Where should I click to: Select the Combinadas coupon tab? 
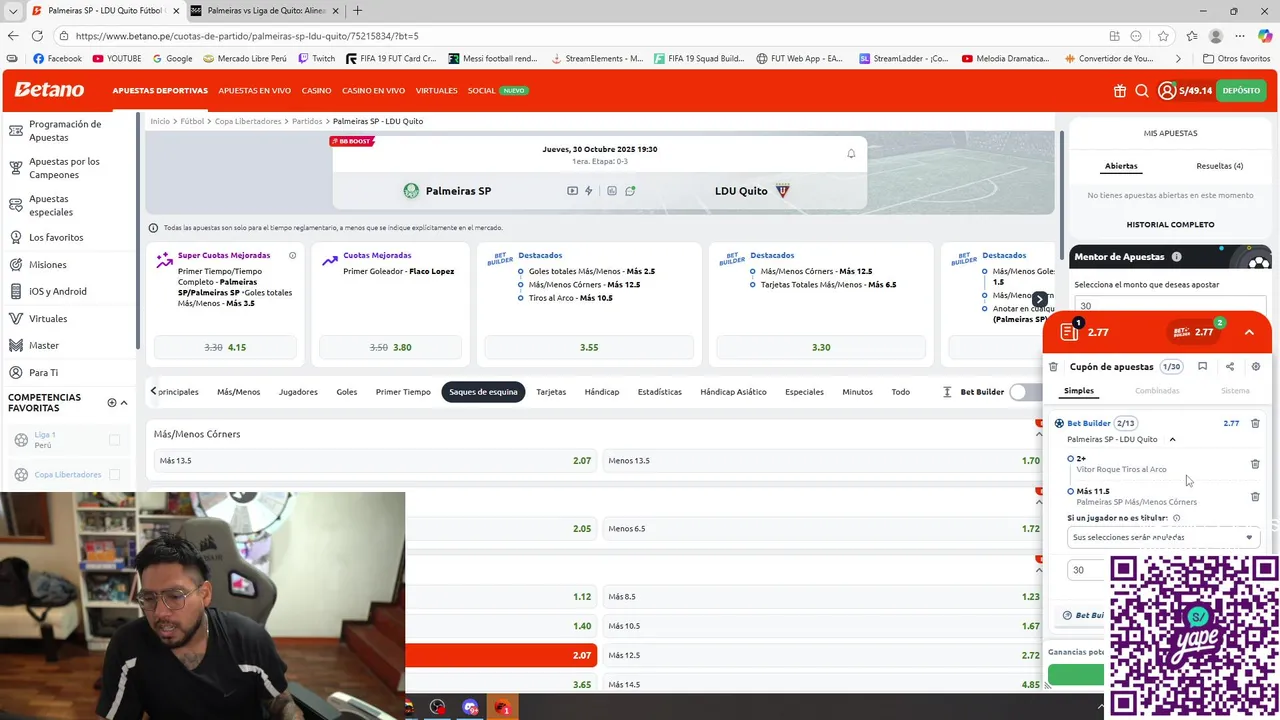[x=1157, y=391]
